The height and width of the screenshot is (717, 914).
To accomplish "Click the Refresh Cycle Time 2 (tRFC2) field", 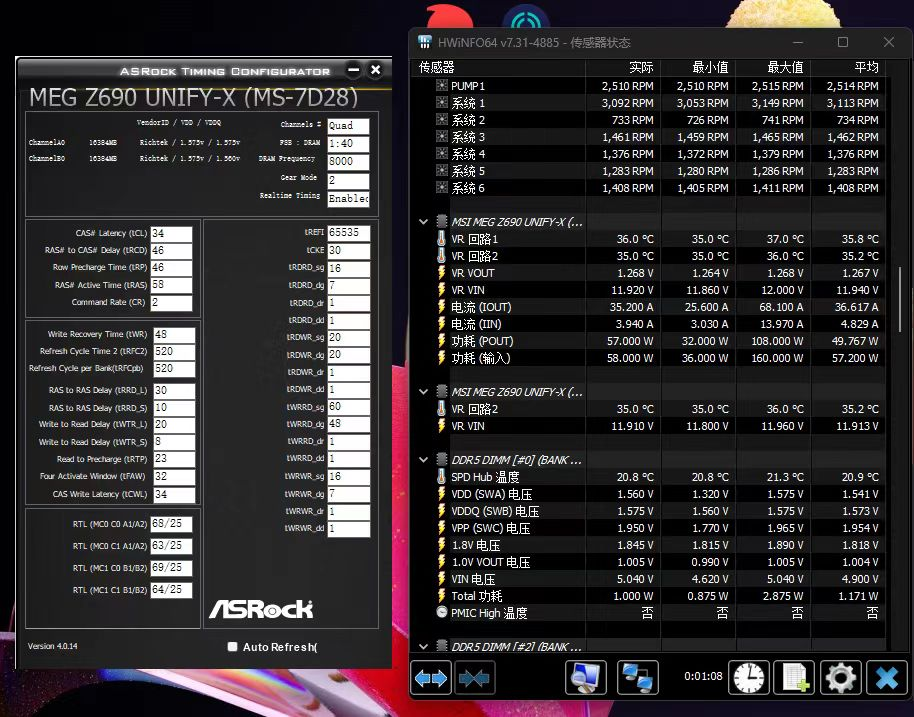I will click(174, 352).
